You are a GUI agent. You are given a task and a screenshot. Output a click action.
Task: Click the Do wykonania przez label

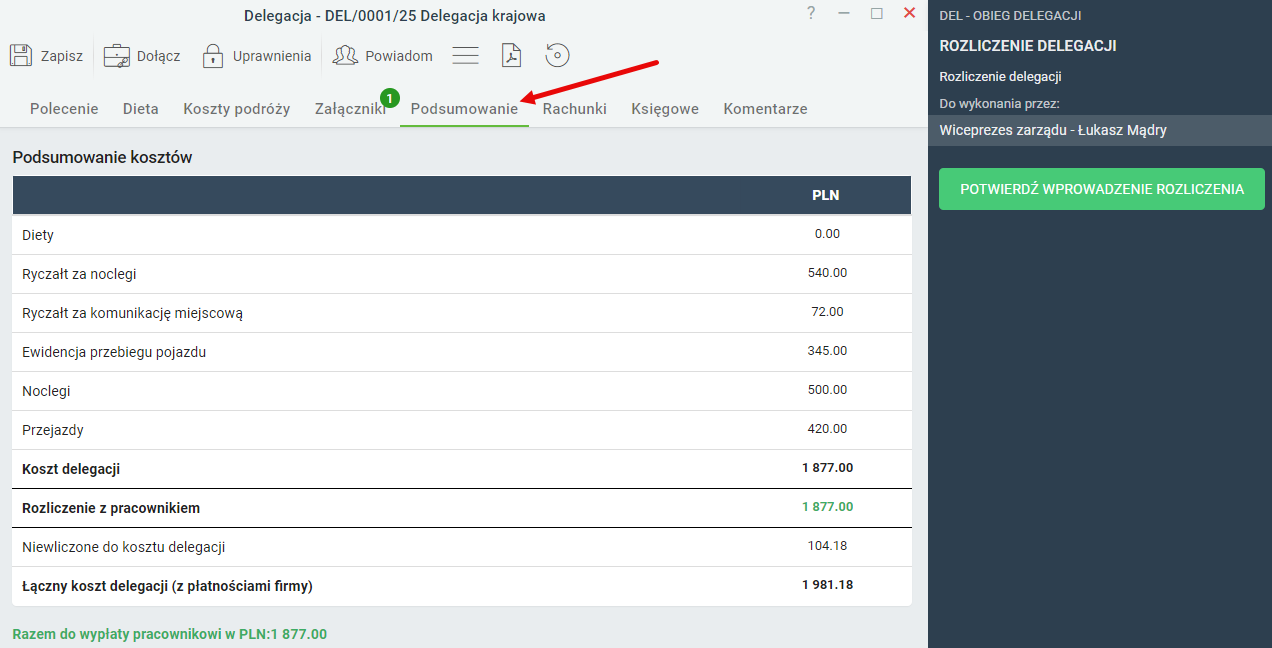[999, 103]
